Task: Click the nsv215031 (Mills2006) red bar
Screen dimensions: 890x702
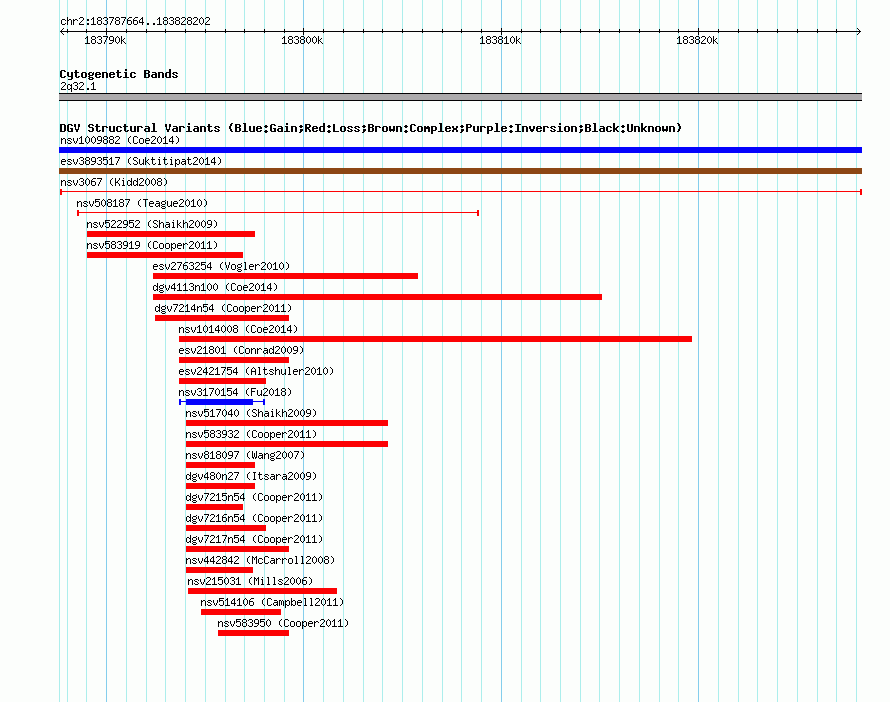Action: 262,591
